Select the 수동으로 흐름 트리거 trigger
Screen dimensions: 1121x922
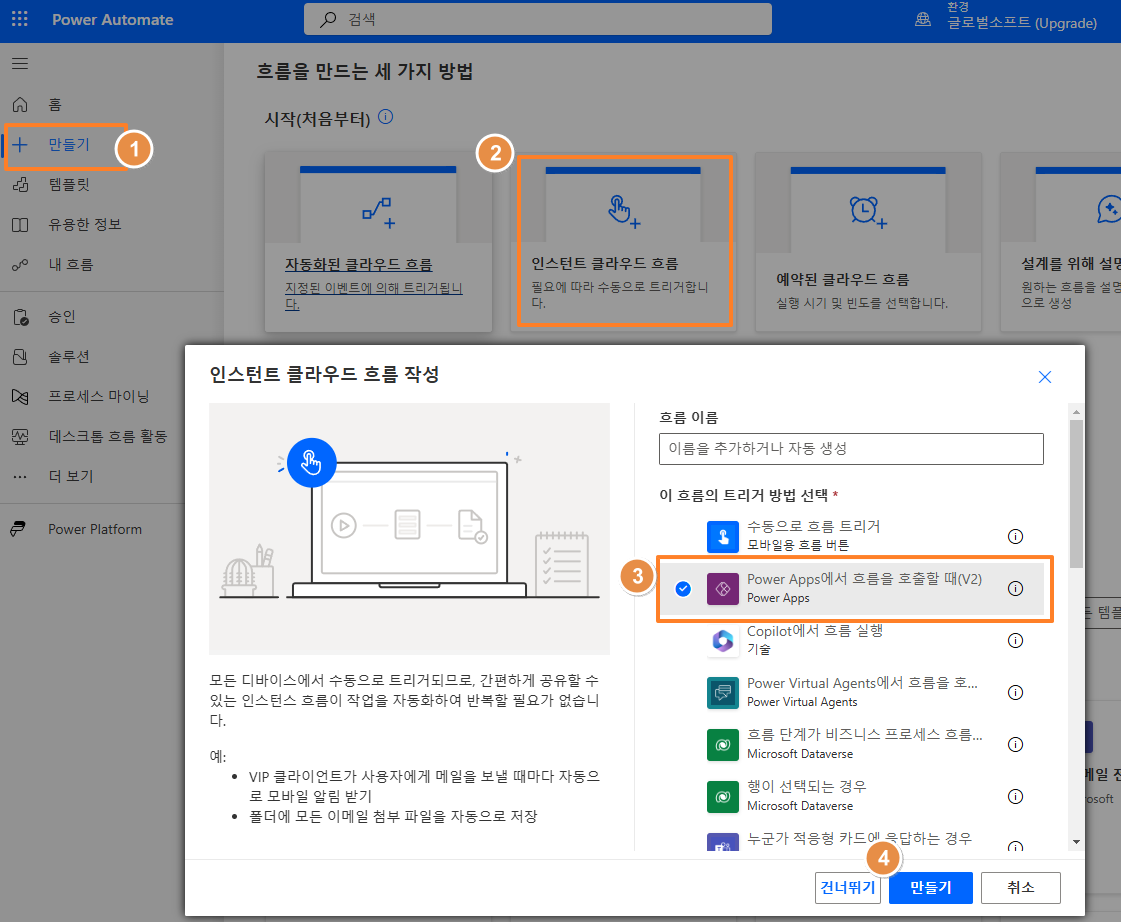(x=851, y=536)
